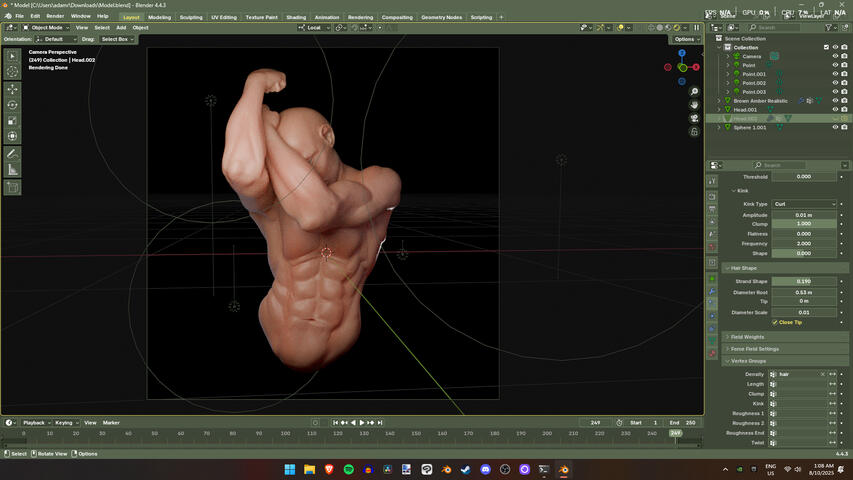Open the Local transform orientation dropdown
This screenshot has width=853, height=480.
tap(314, 28)
